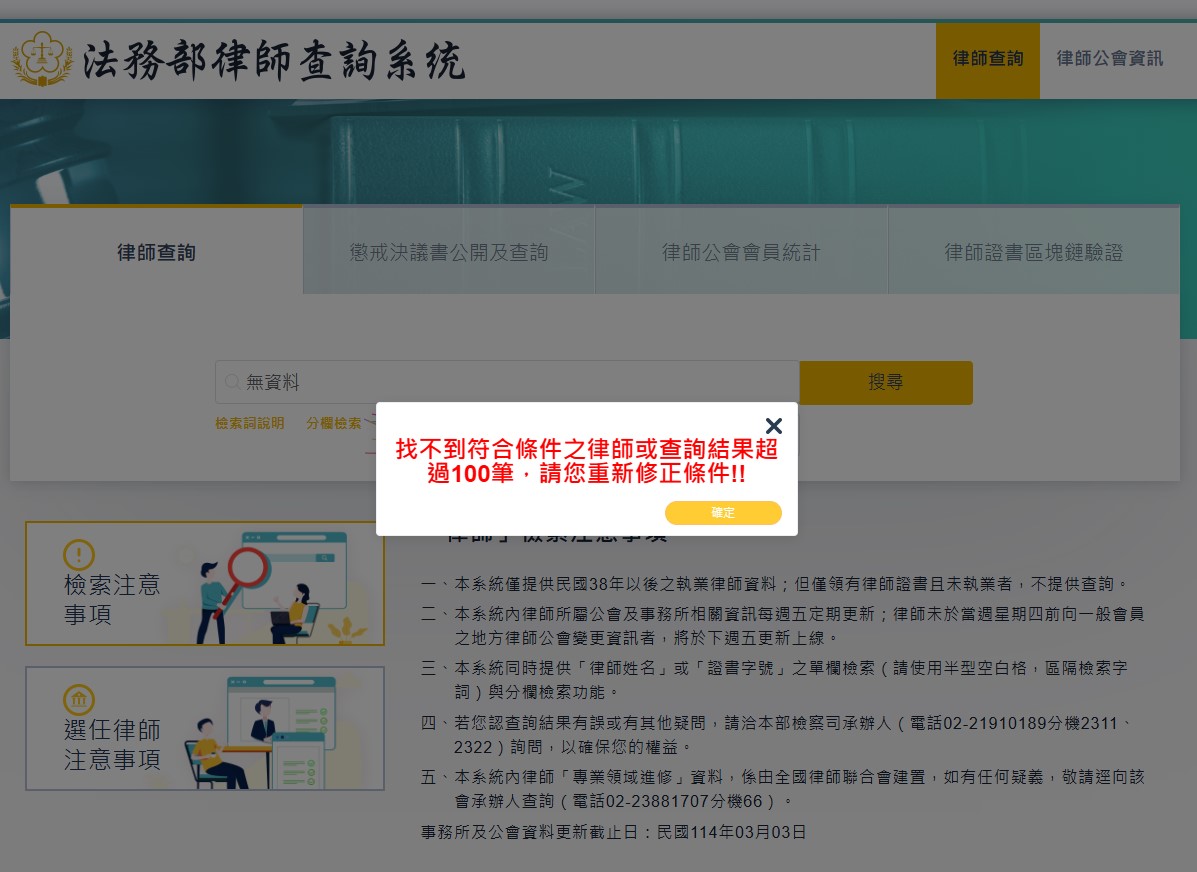Close the error dialog with the X icon
This screenshot has width=1197, height=872.
773,426
